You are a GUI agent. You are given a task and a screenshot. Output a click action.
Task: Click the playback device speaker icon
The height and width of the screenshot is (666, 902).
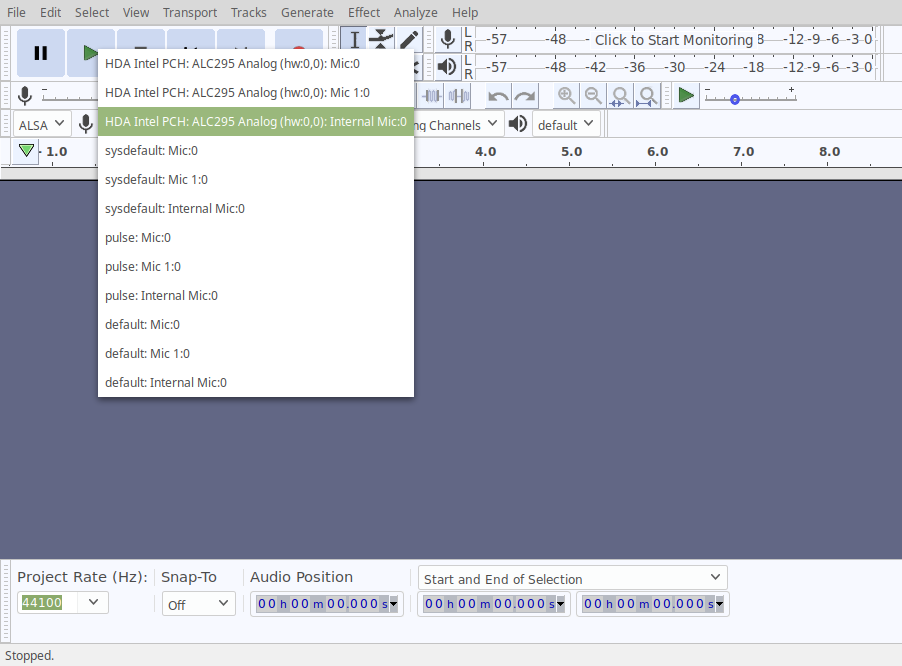pos(518,124)
